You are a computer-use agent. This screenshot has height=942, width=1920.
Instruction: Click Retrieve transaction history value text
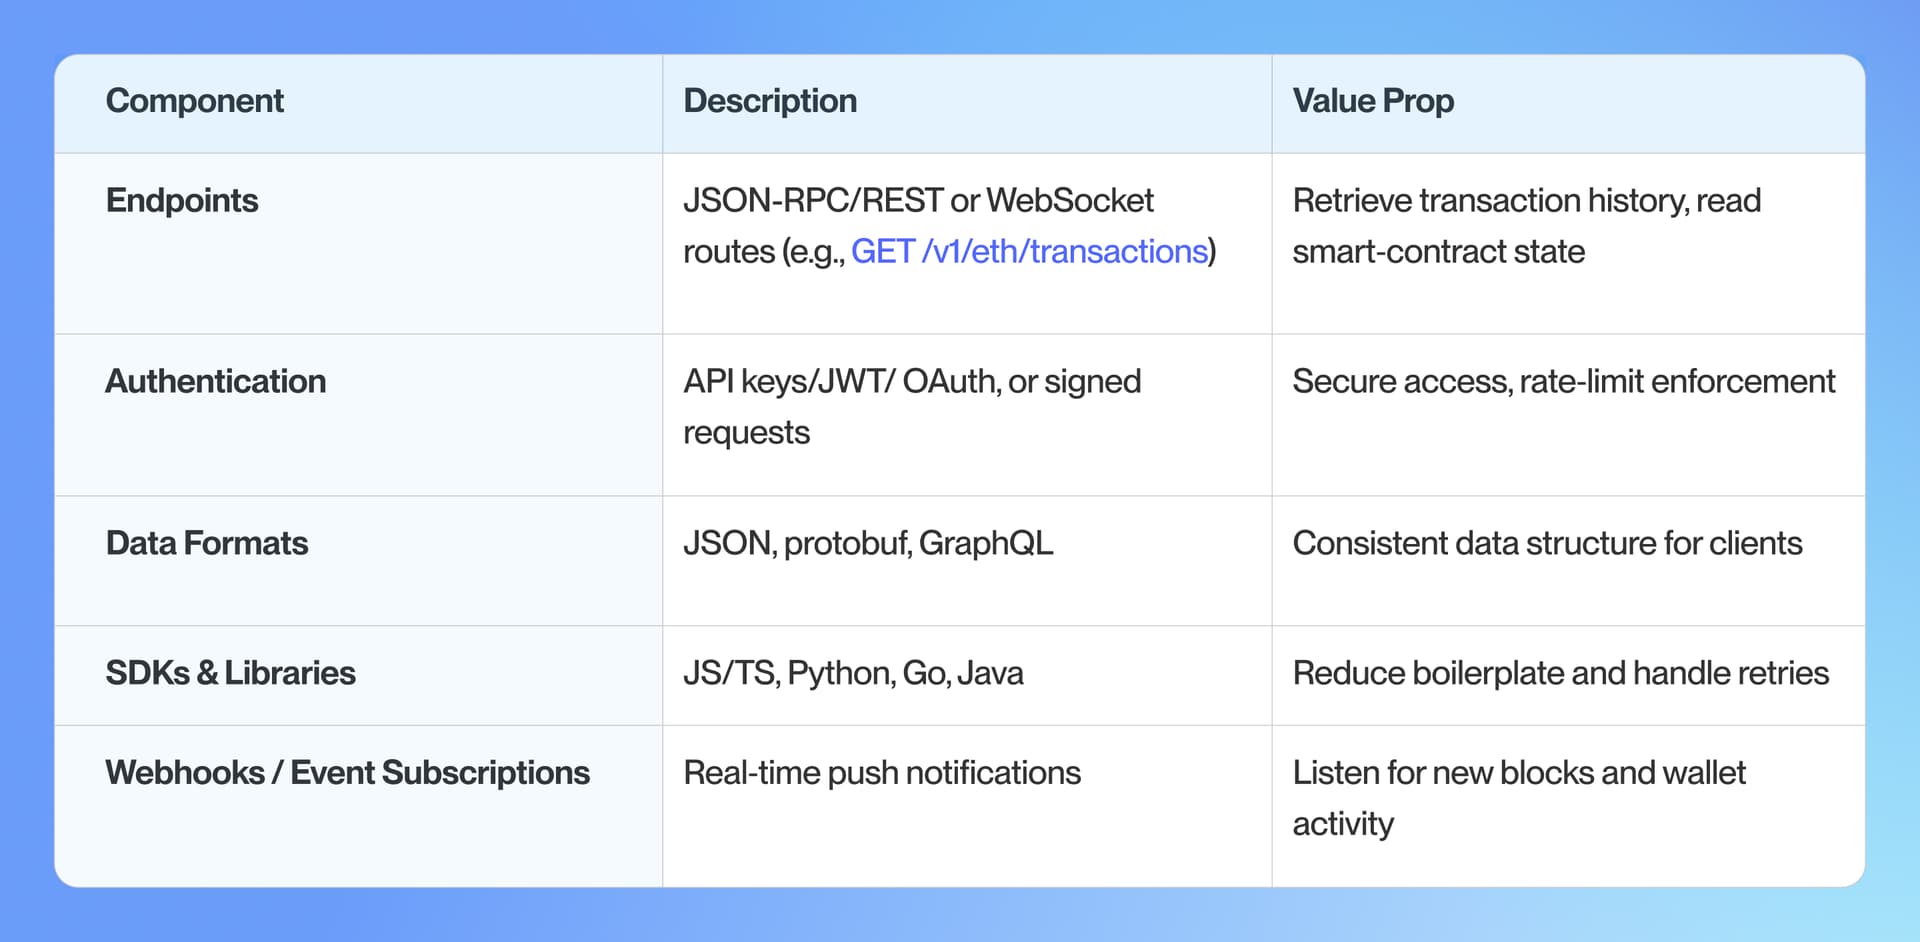(x=1525, y=200)
